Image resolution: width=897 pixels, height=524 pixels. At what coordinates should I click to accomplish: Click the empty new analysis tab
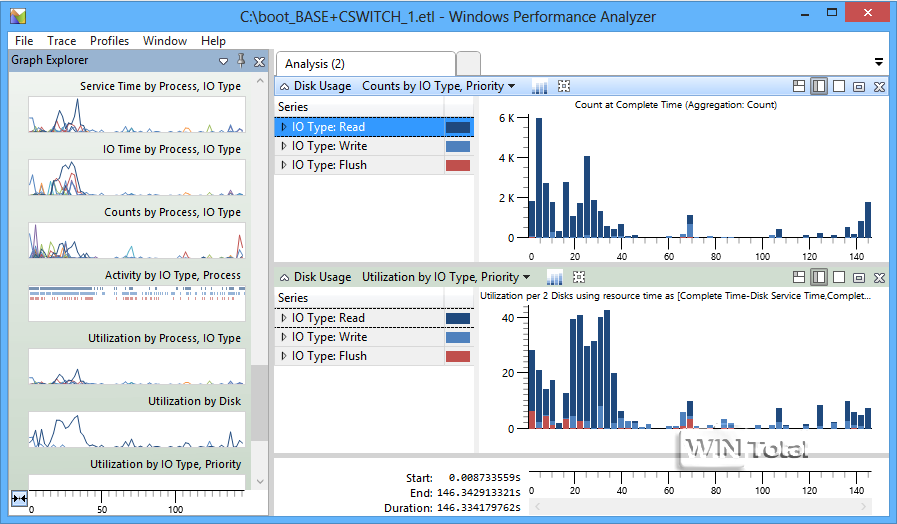pos(469,63)
